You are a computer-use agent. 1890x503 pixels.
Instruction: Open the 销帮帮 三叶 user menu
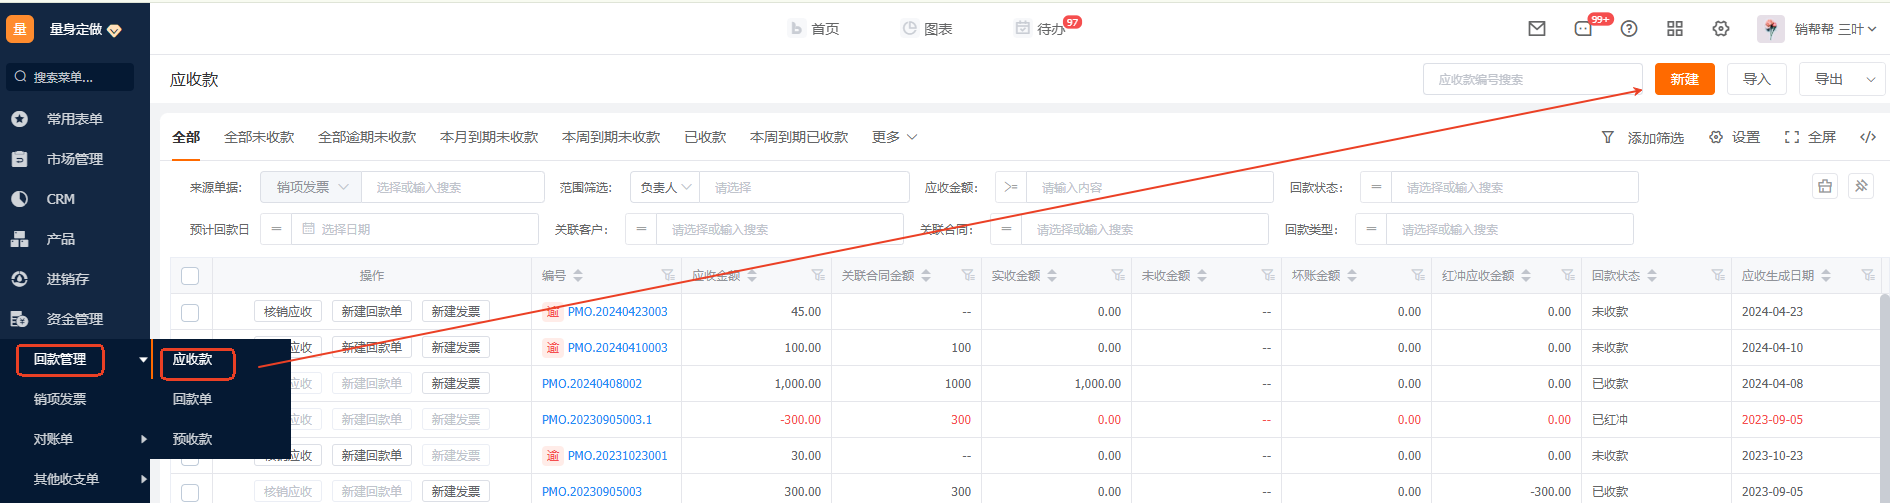point(1834,29)
